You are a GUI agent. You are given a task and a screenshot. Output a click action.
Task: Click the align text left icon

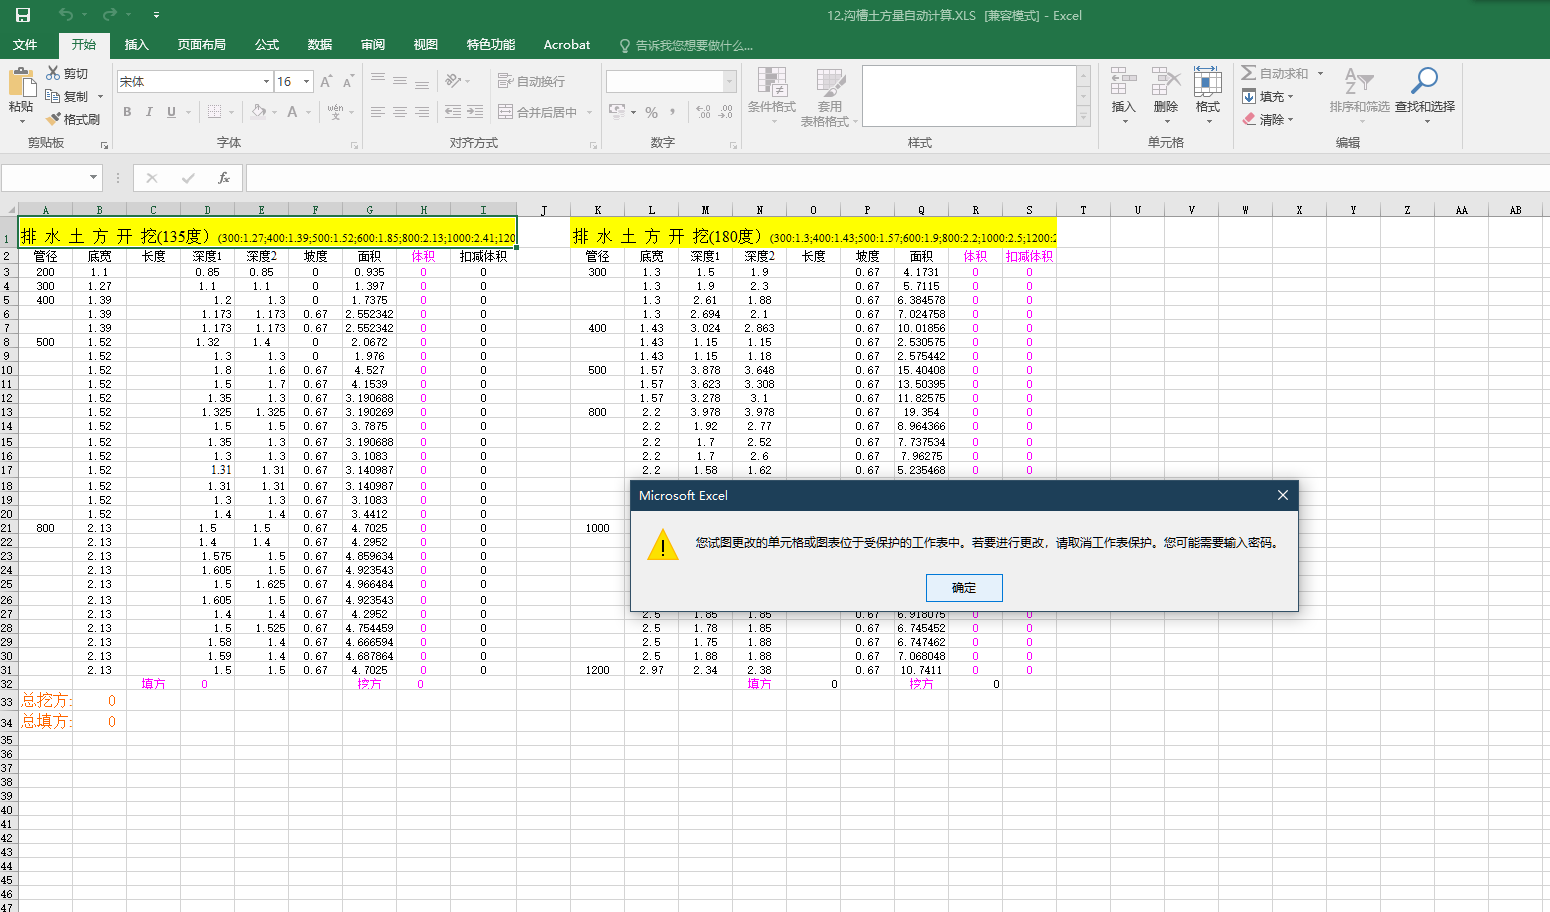(378, 112)
